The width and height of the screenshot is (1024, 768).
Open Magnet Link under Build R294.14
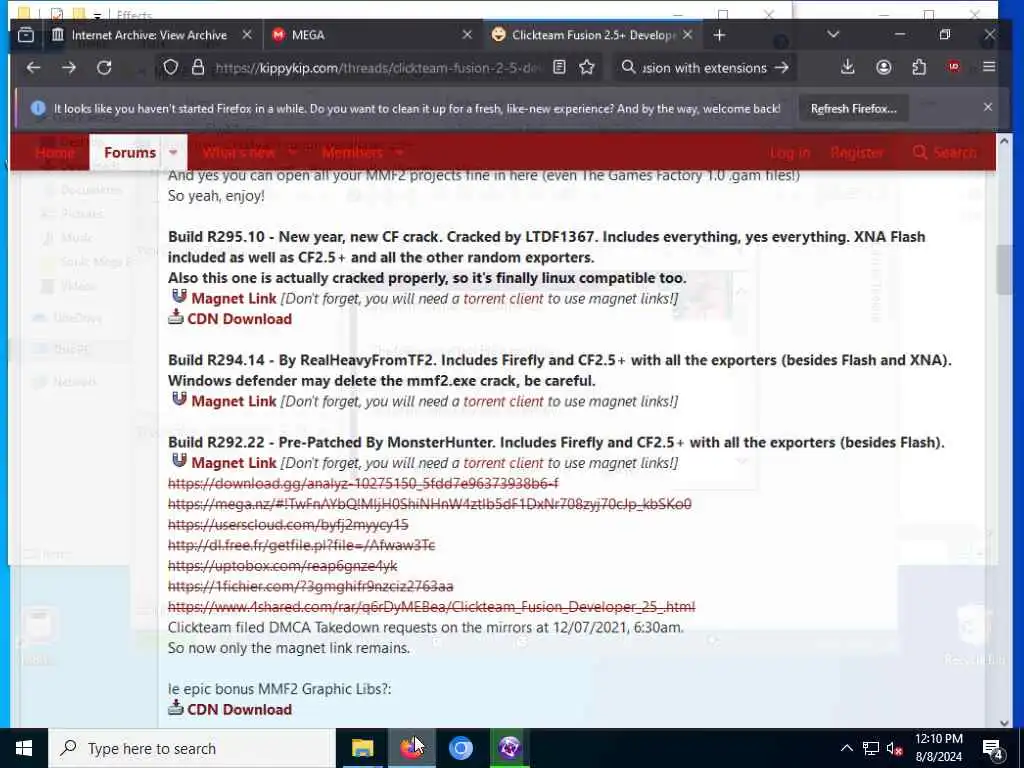tap(234, 401)
